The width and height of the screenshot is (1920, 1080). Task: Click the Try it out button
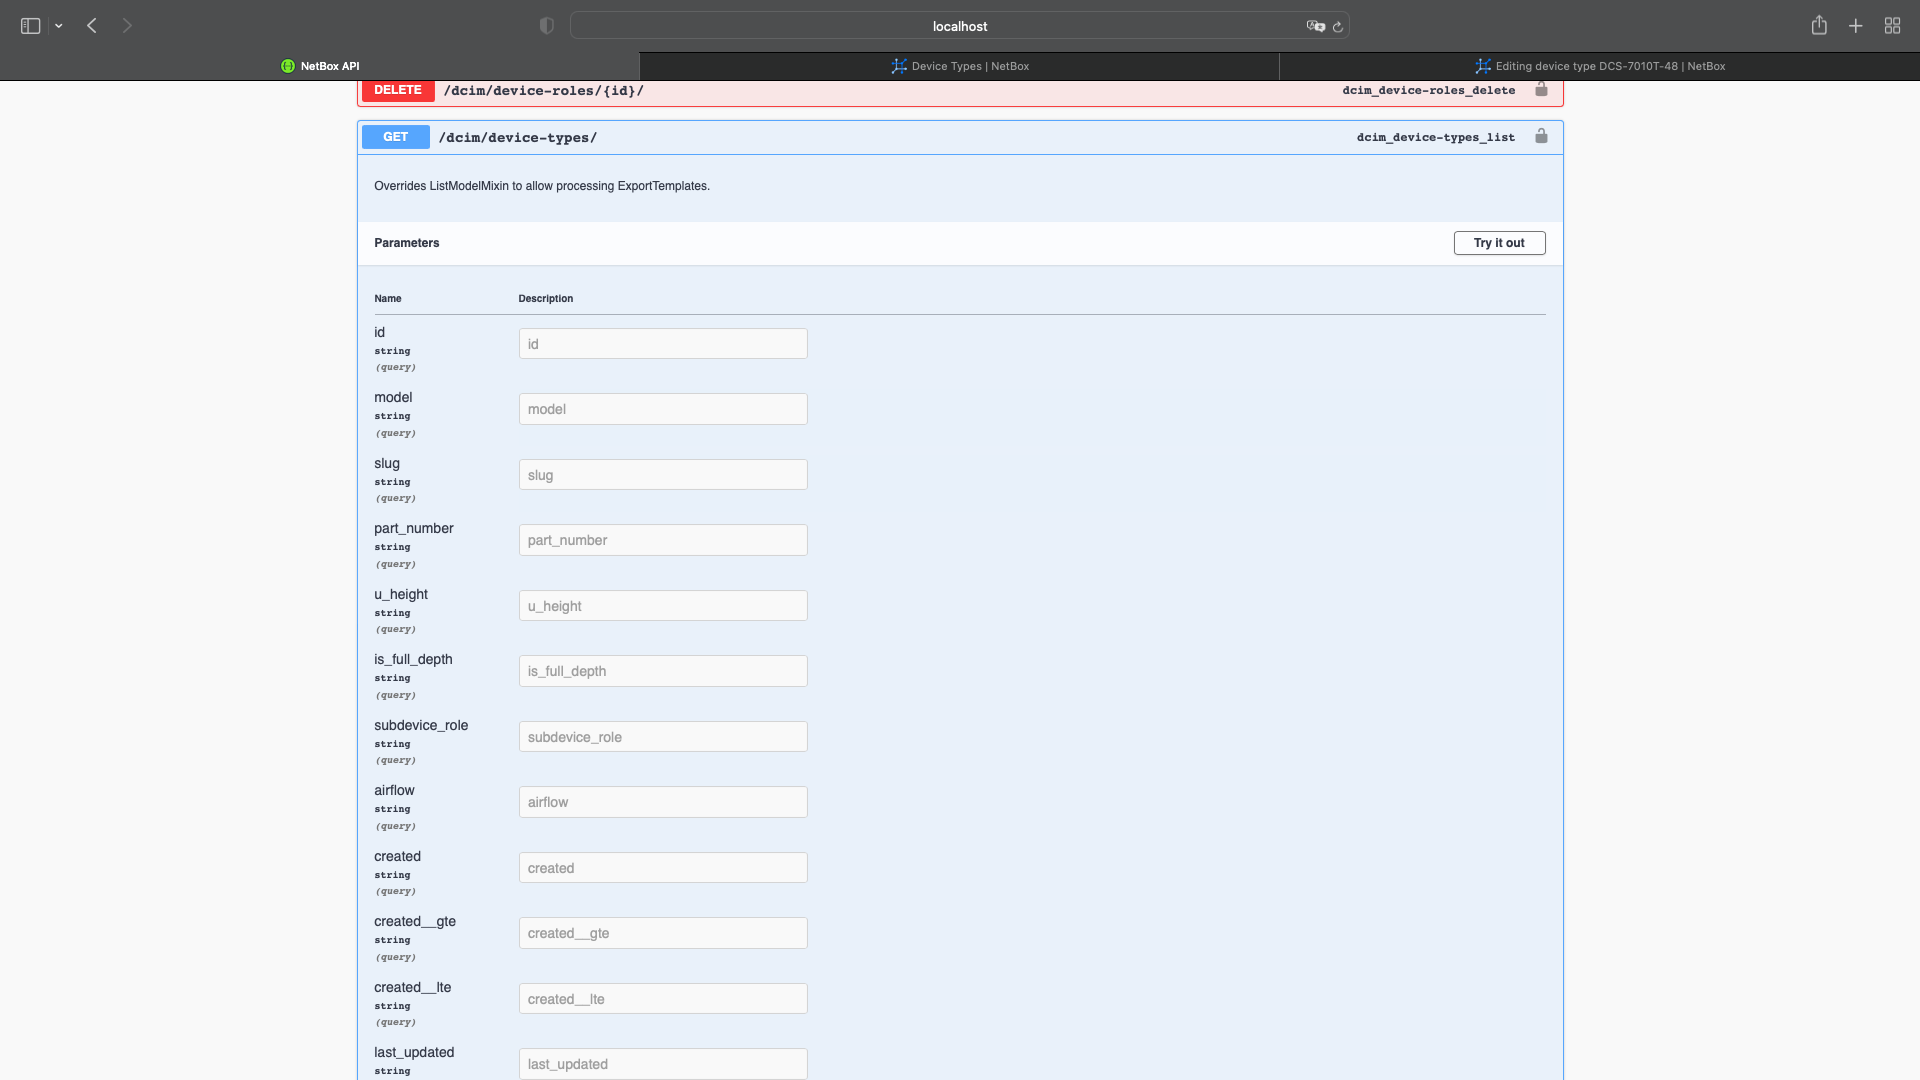click(x=1499, y=243)
